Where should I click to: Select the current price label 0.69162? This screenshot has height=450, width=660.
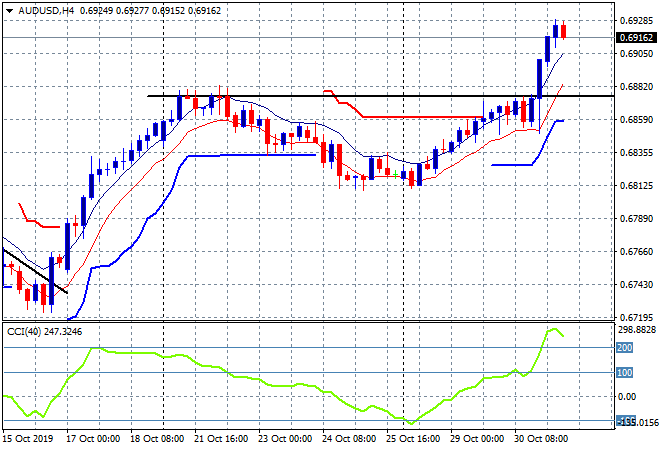(x=636, y=37)
